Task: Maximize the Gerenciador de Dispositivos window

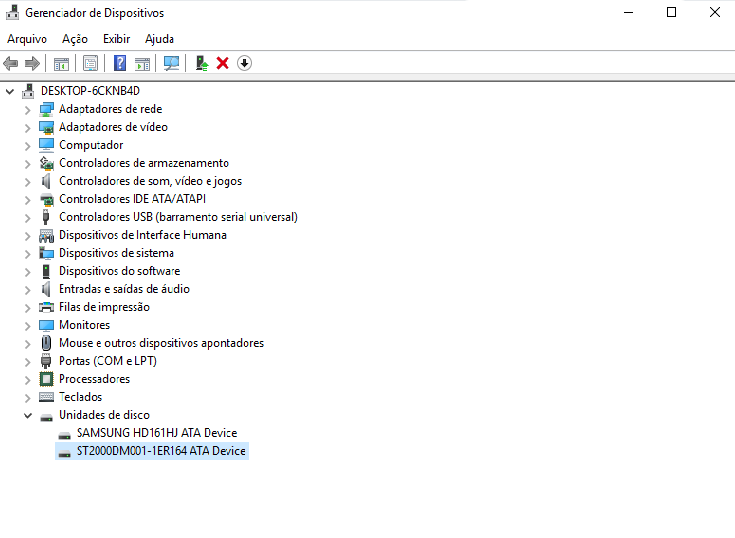Action: coord(671,12)
